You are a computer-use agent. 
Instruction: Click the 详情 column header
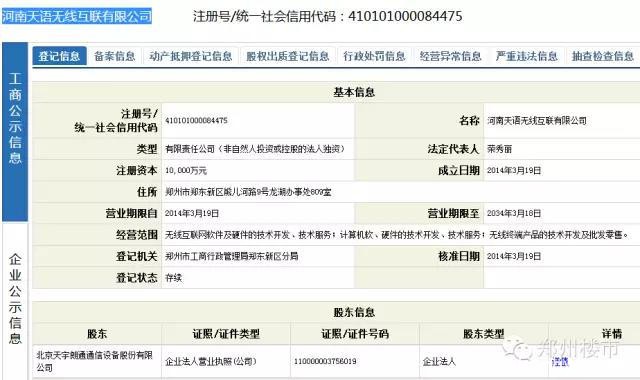[x=612, y=334]
